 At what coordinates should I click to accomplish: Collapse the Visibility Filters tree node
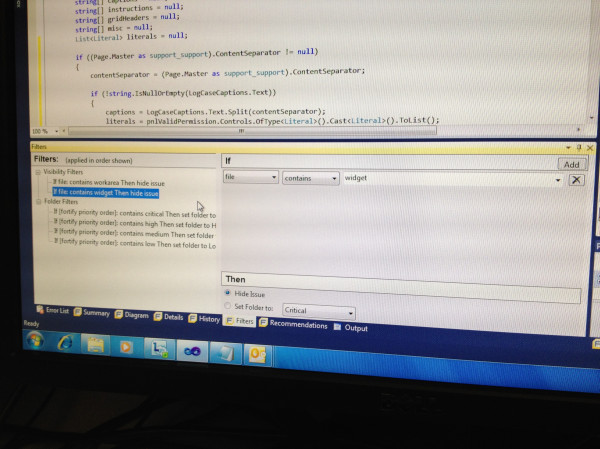(38, 172)
